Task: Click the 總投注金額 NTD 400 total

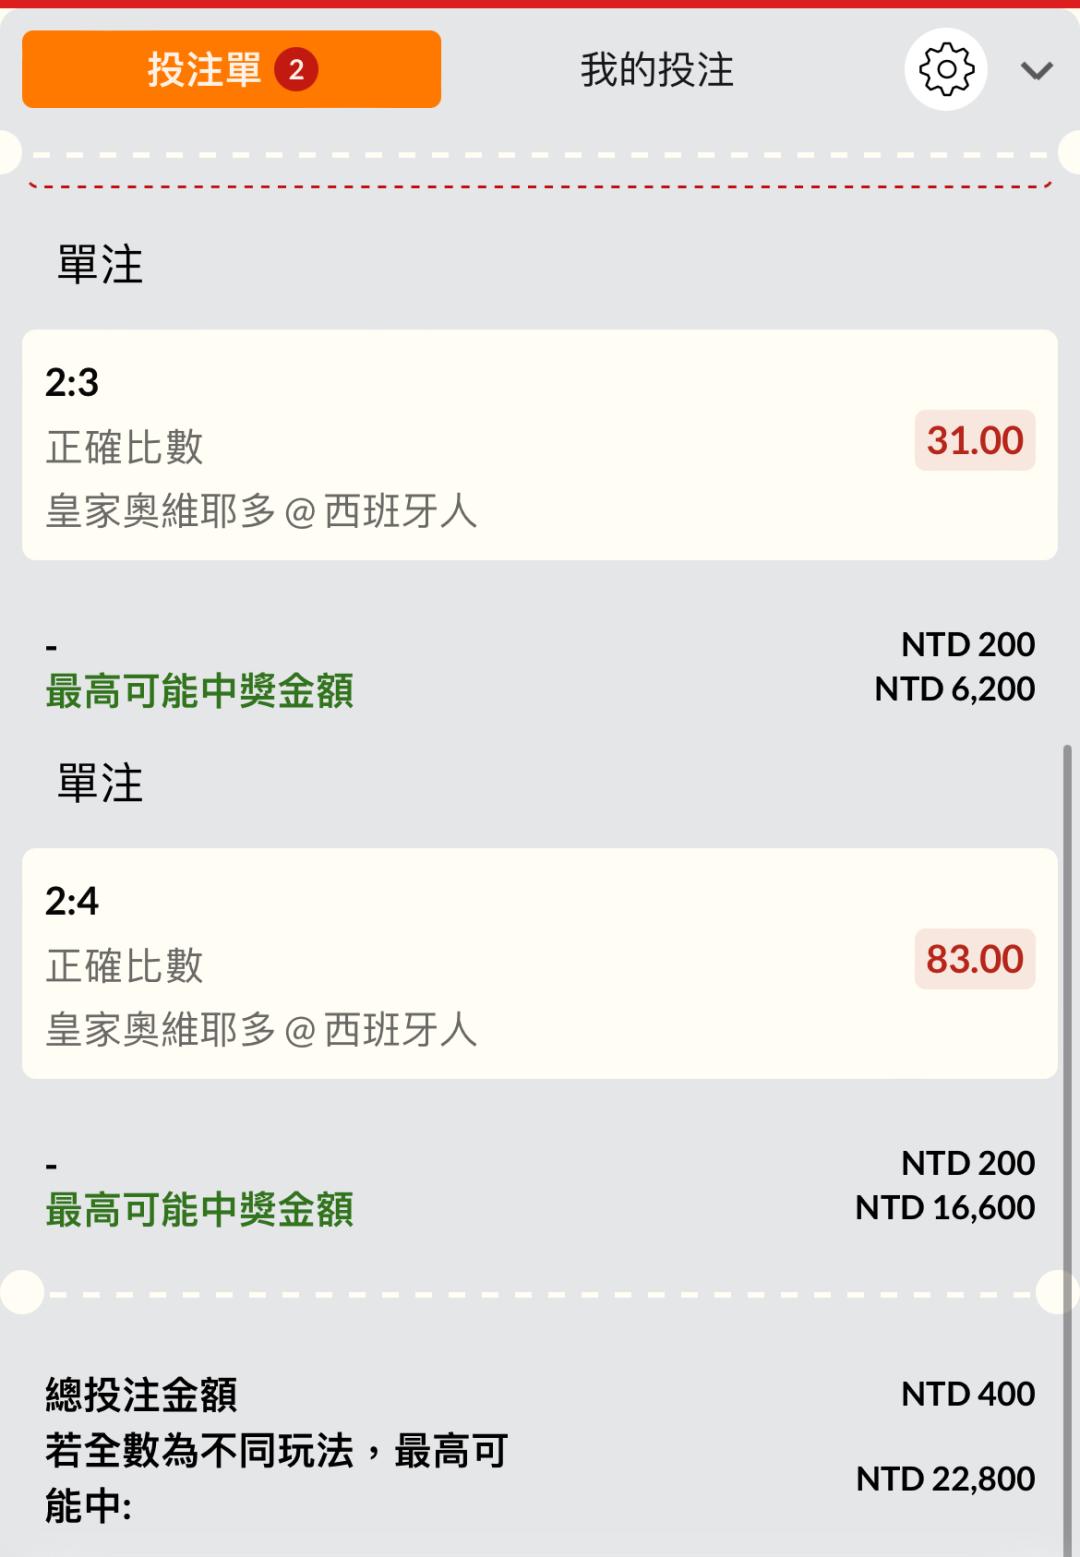Action: [967, 1394]
